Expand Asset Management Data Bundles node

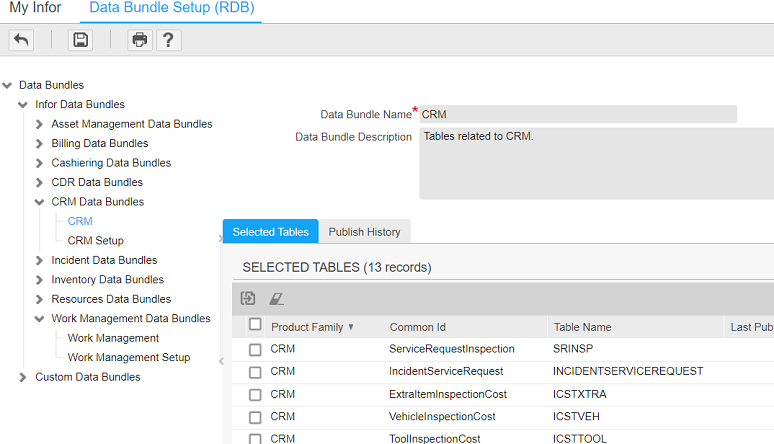click(39, 124)
